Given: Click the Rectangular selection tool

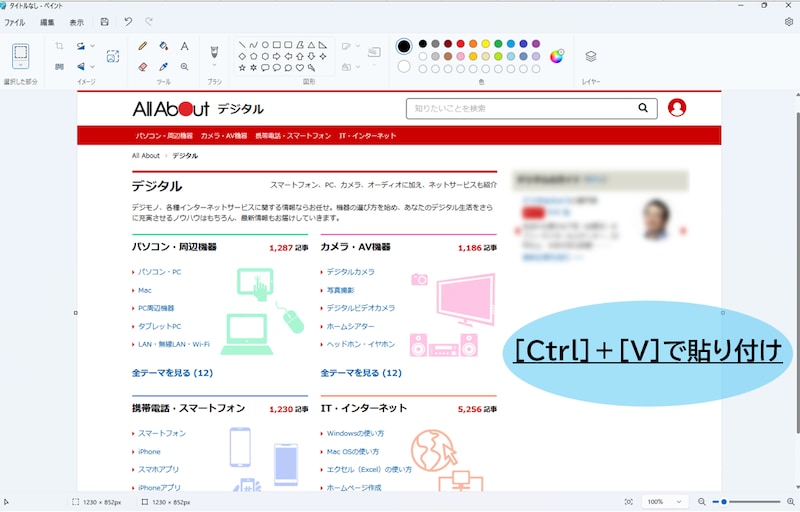Looking at the screenshot, I should click(20, 53).
